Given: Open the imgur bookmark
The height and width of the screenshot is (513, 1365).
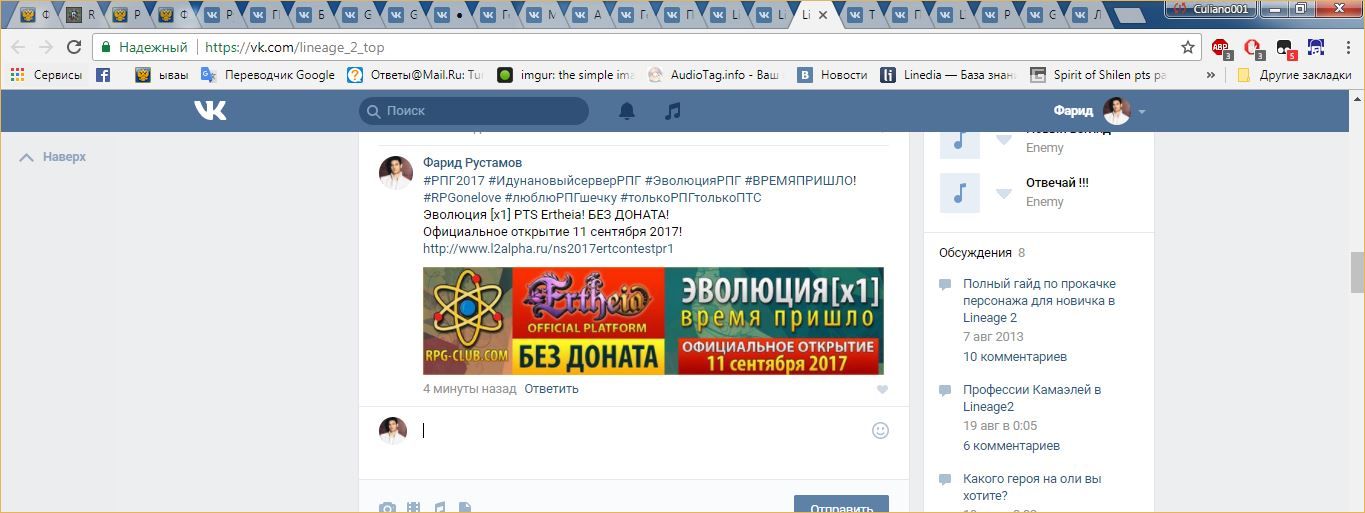Looking at the screenshot, I should (566, 74).
